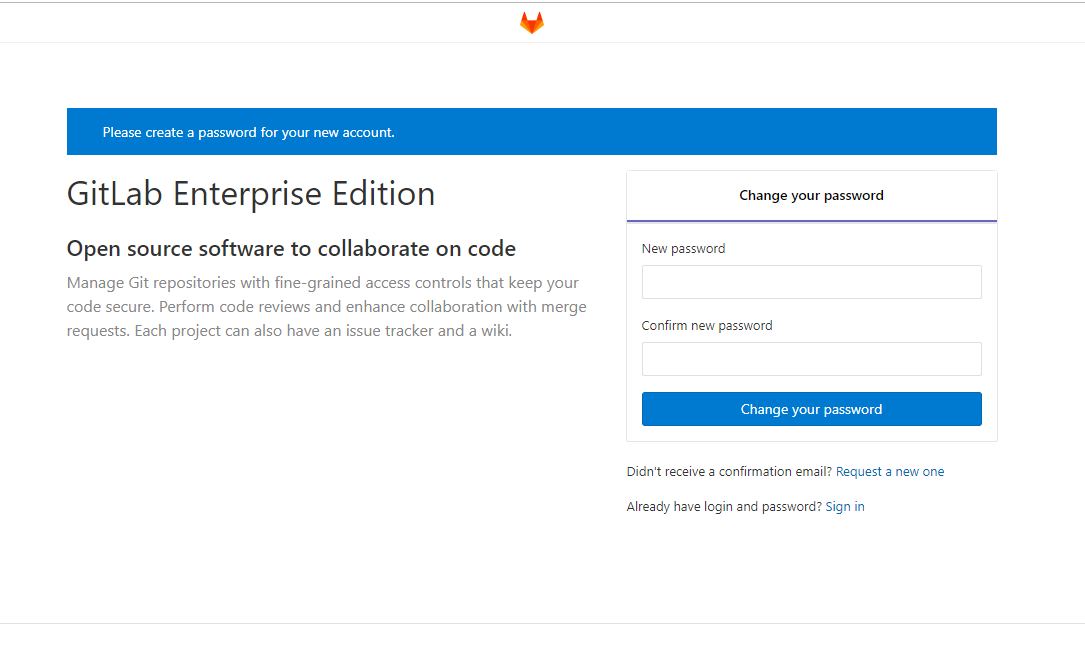Submit the password form
The height and width of the screenshot is (649, 1085).
tap(811, 409)
